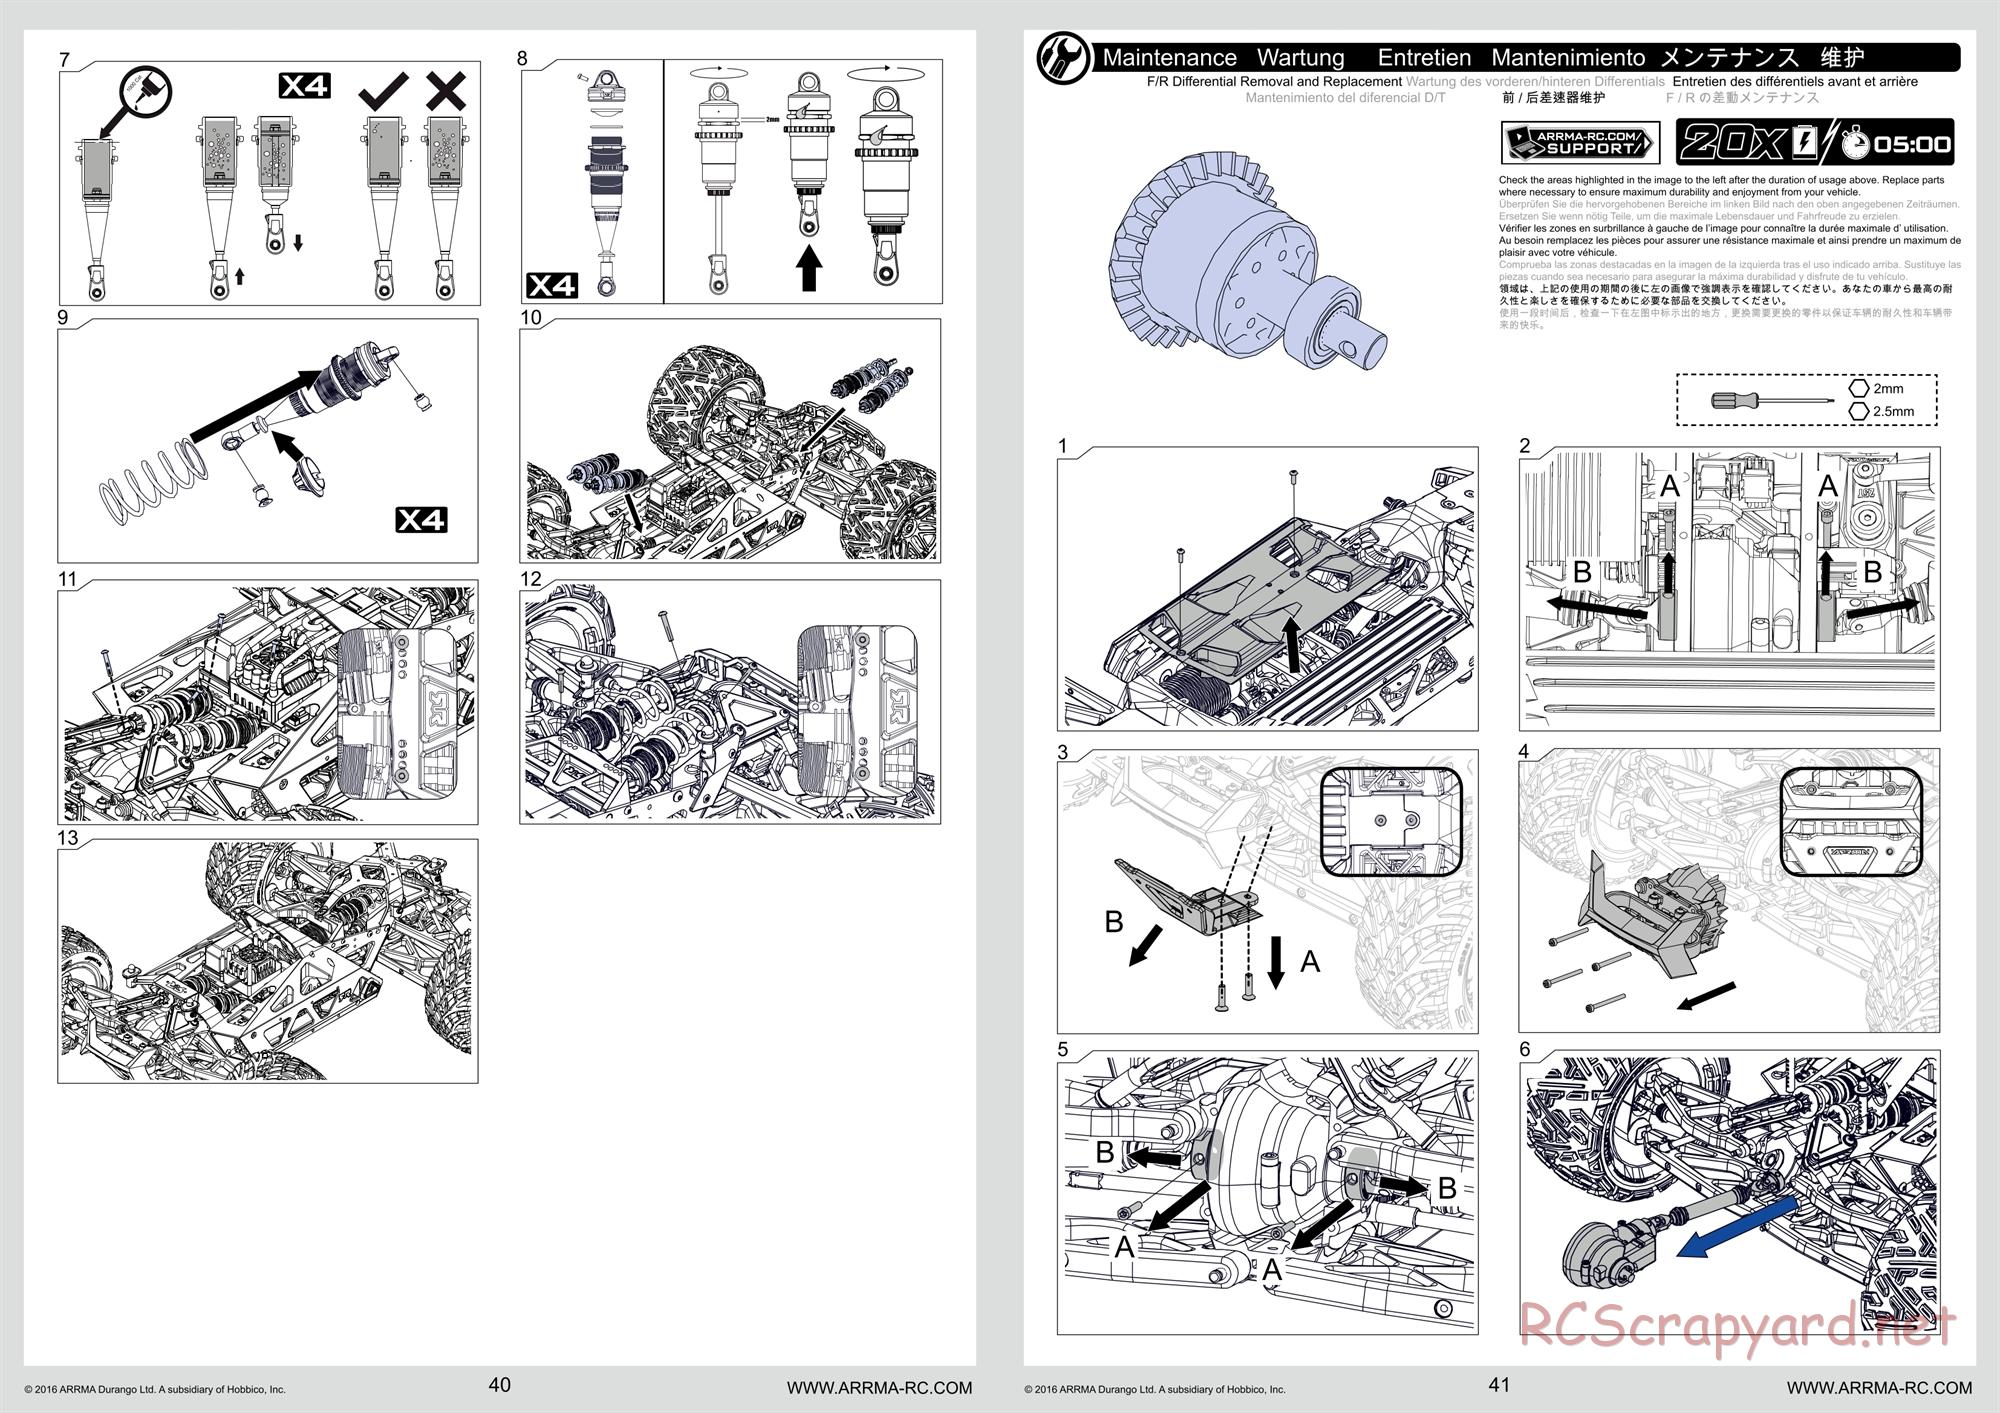Viewport: 2000px width, 1413px height.
Task: Click the "Mantenimiento" heading
Action: (1568, 58)
